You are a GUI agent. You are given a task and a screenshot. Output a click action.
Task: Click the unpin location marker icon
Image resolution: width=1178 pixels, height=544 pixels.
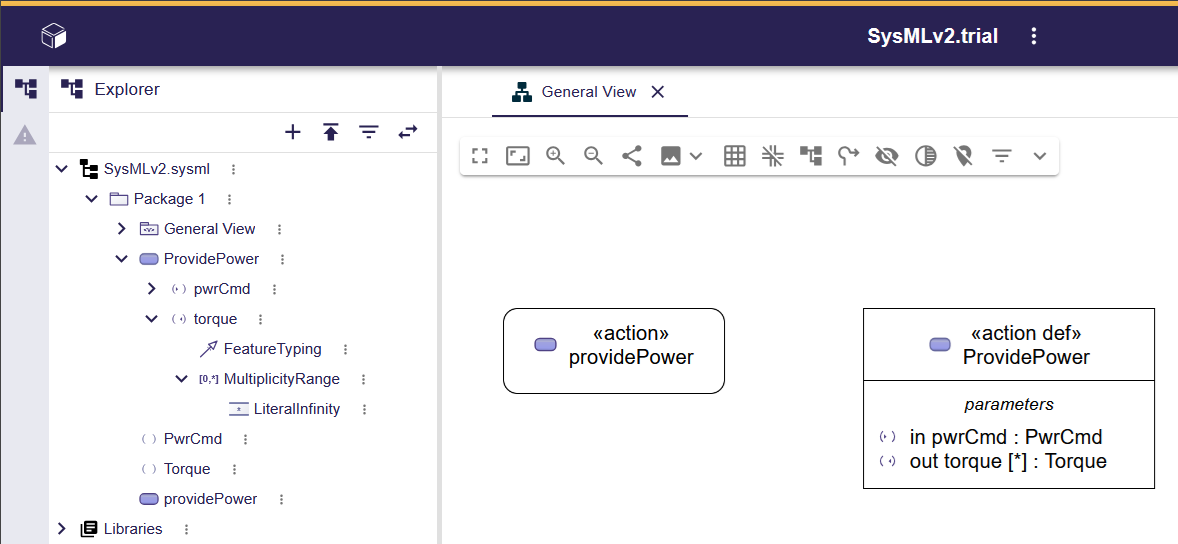pos(963,156)
